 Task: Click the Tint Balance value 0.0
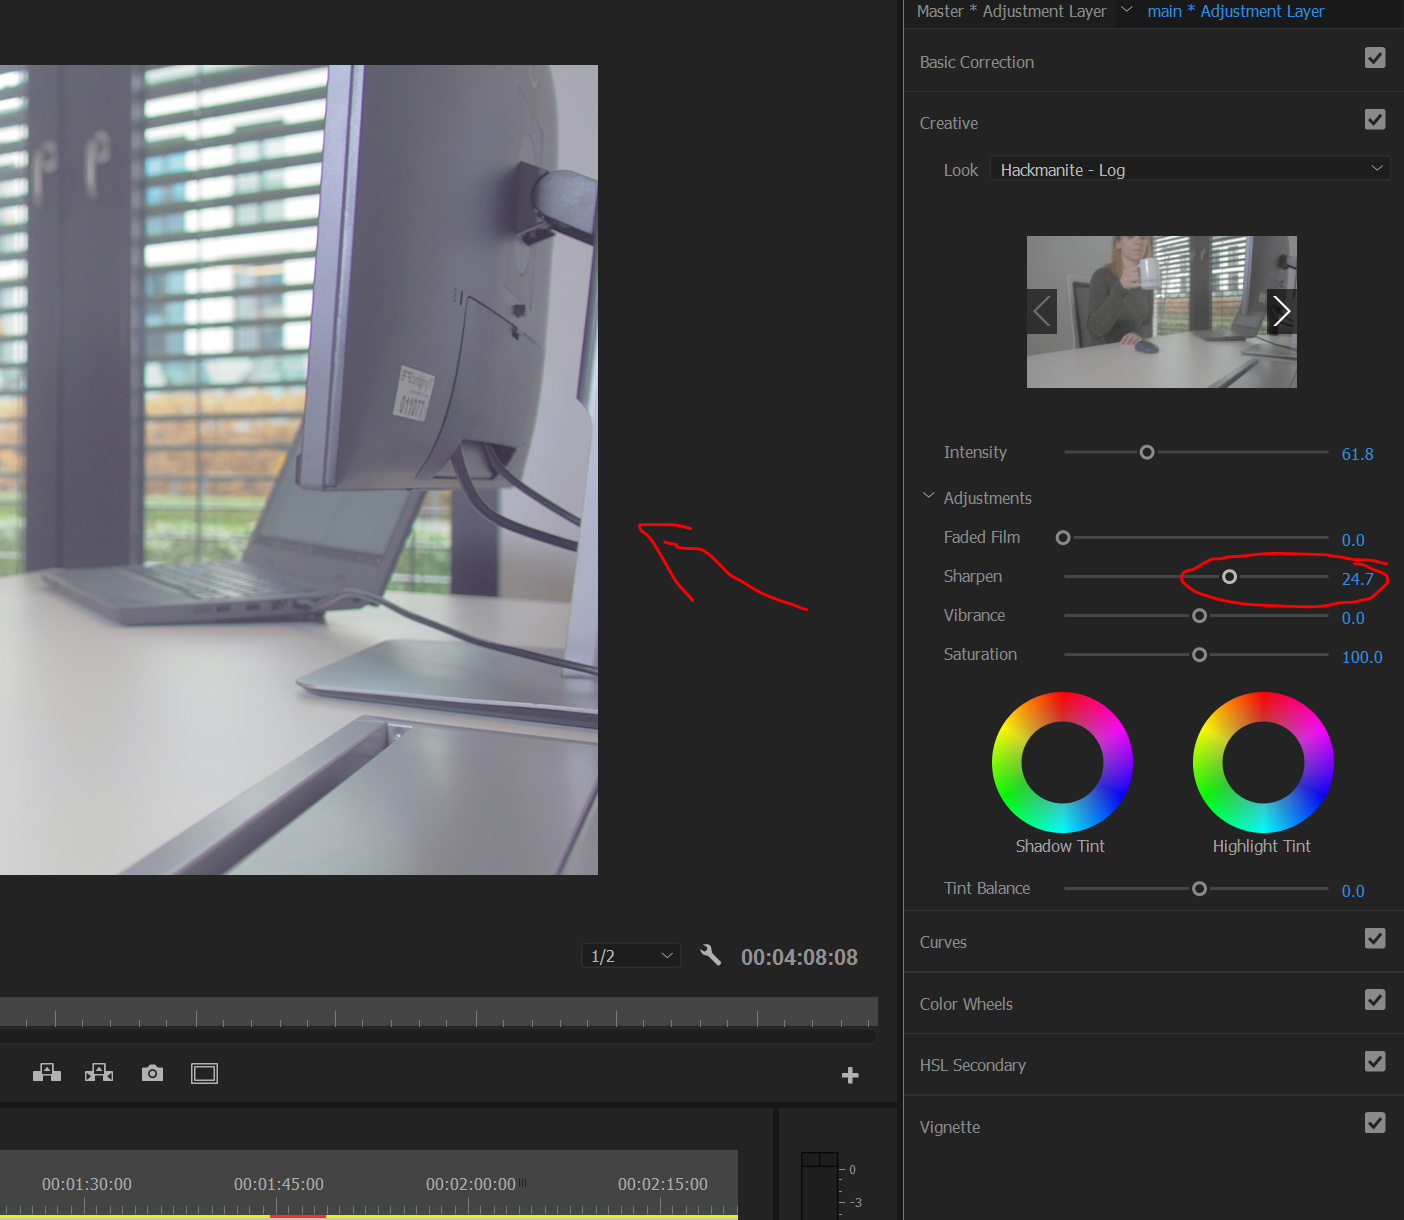pos(1353,891)
